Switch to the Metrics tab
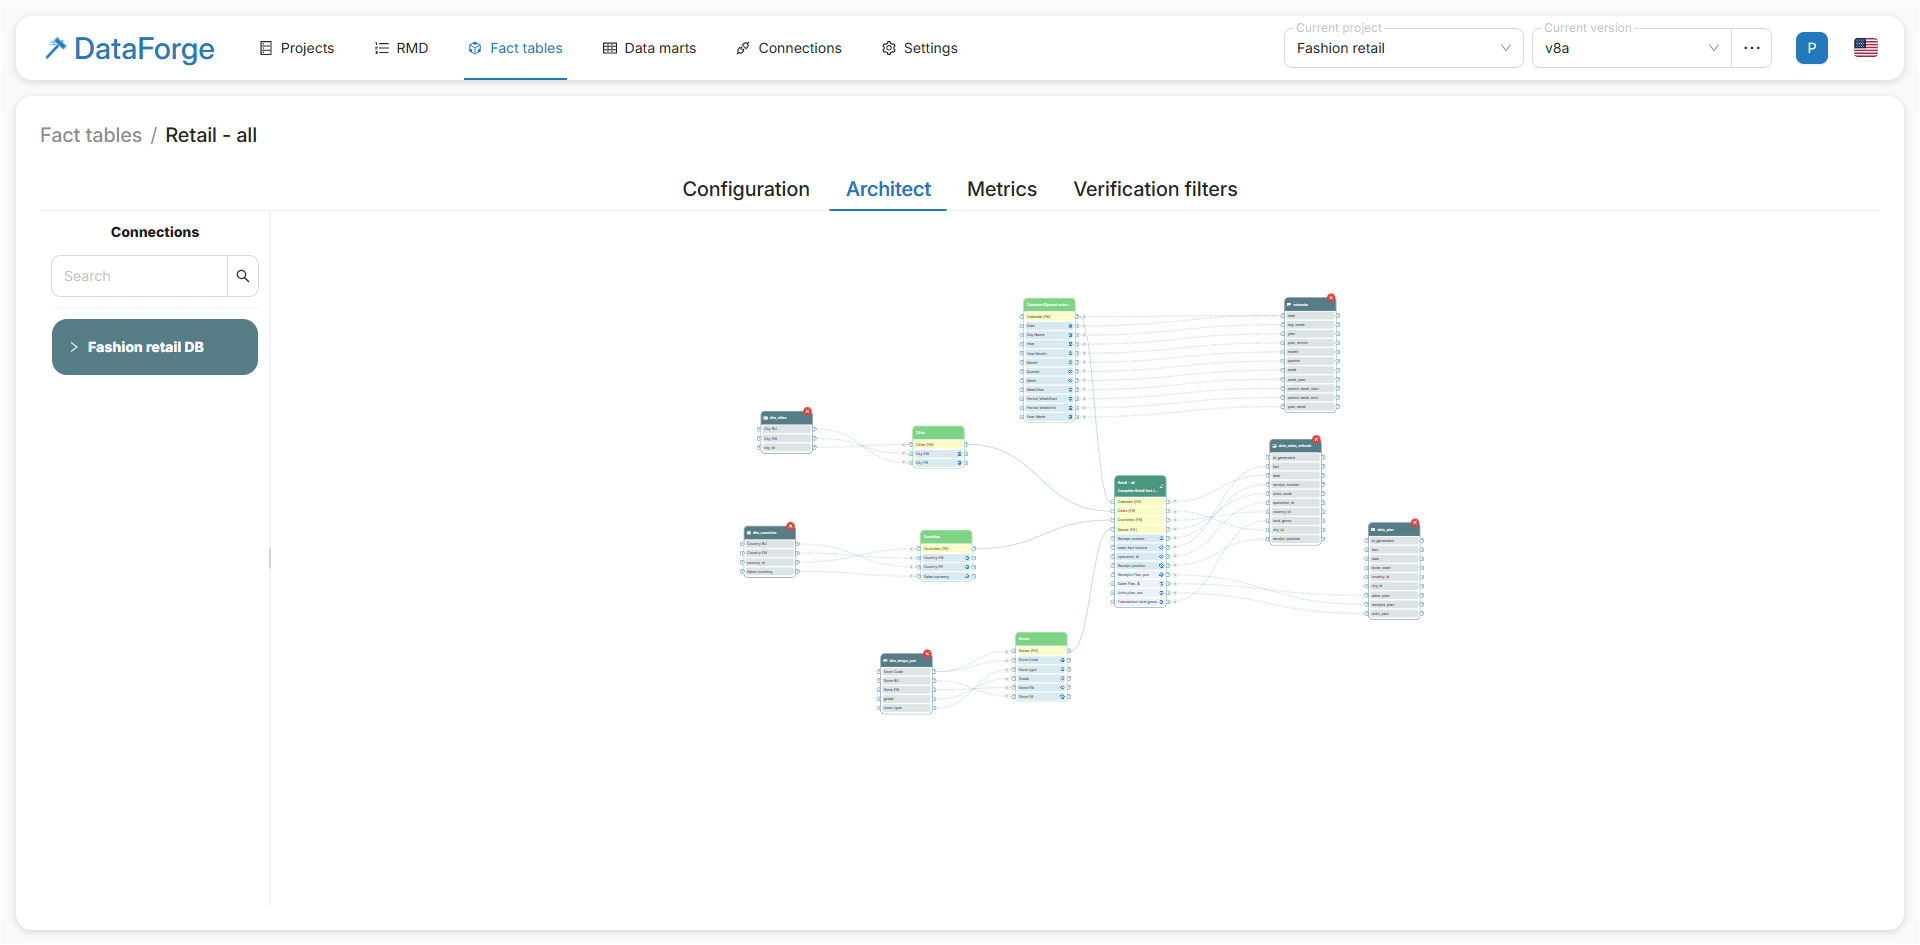 tap(1001, 189)
